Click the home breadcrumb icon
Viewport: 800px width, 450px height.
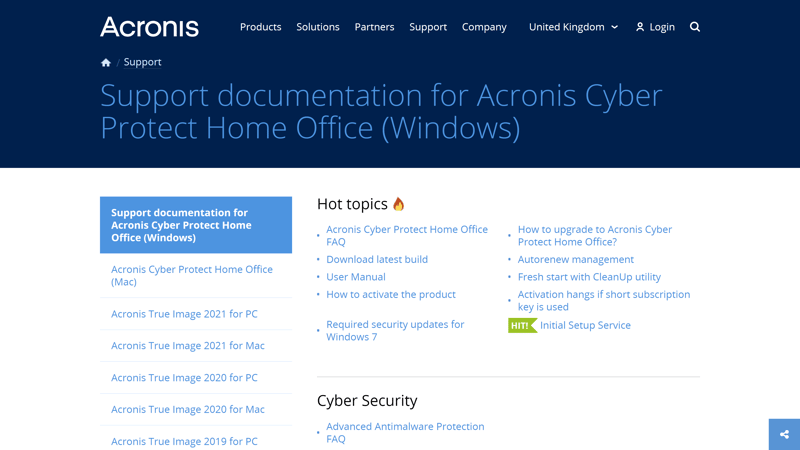[x=106, y=62]
